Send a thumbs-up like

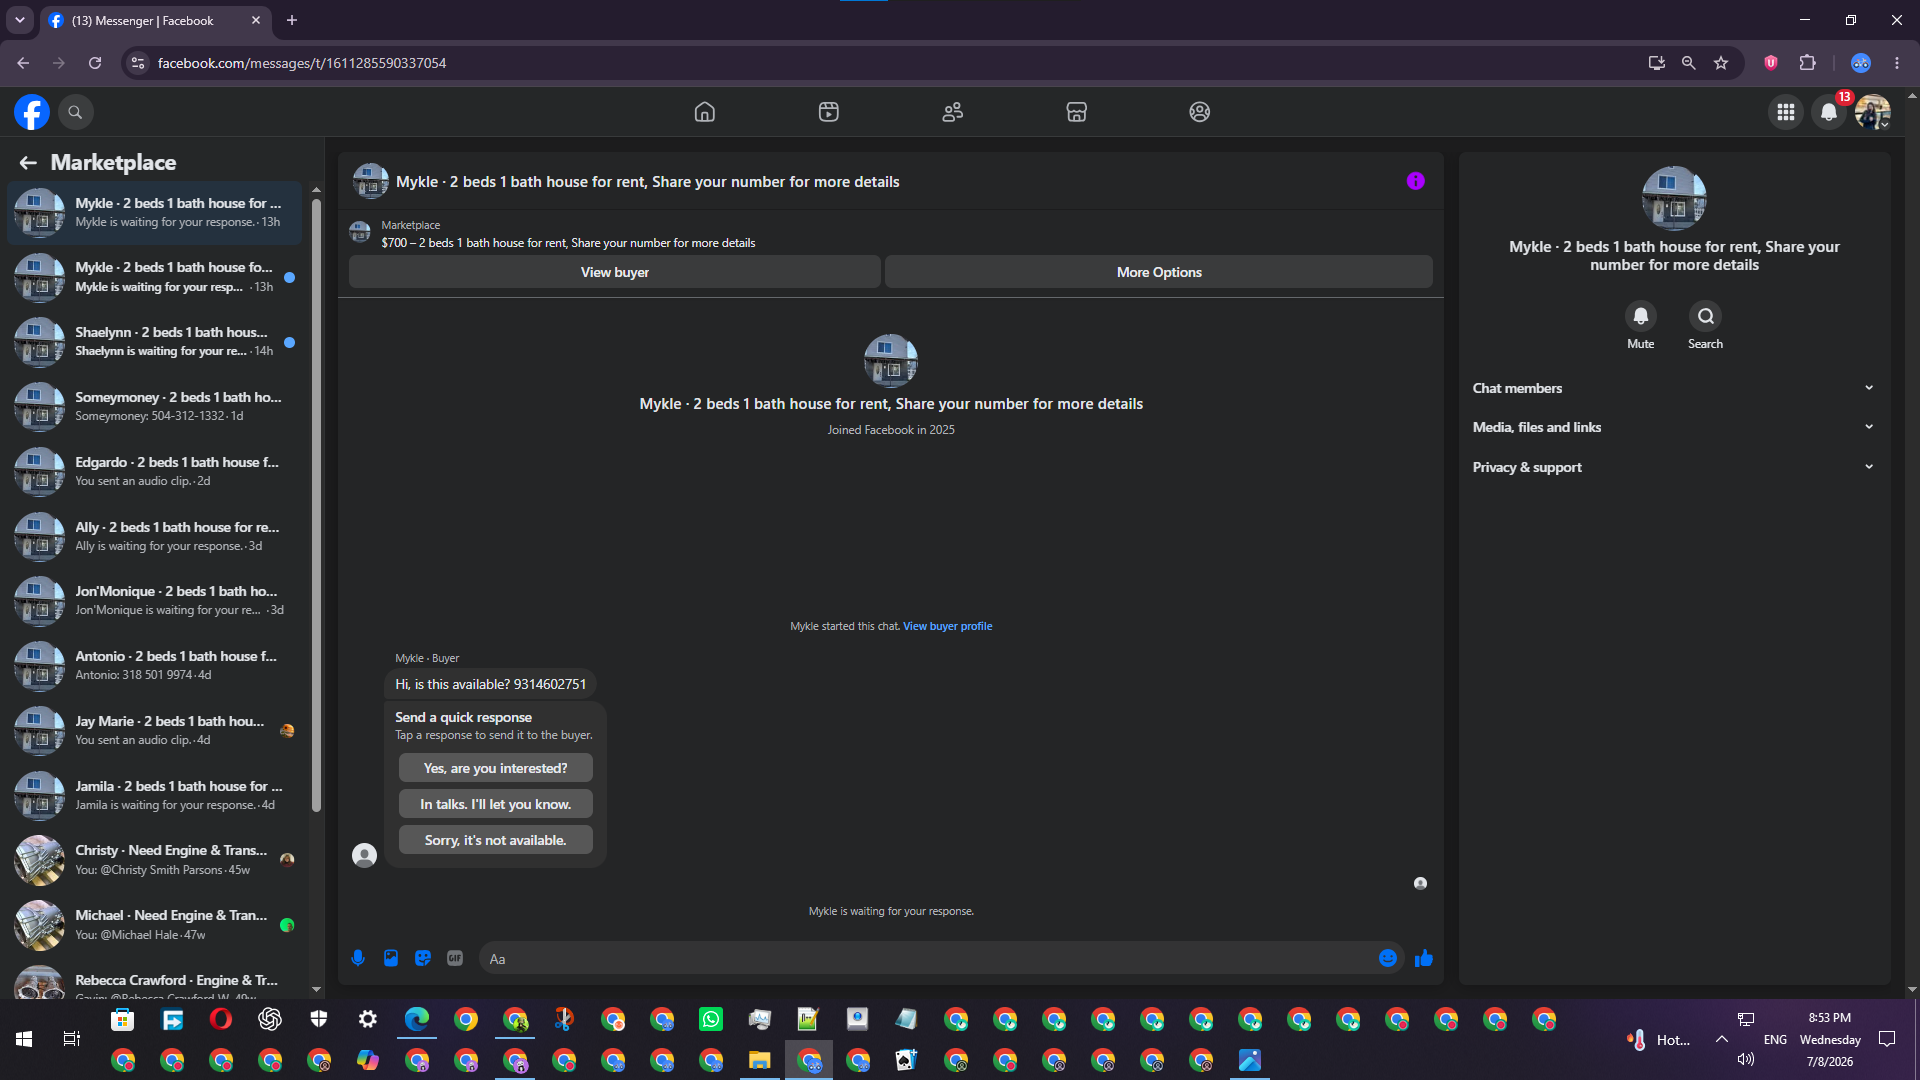coord(1424,958)
